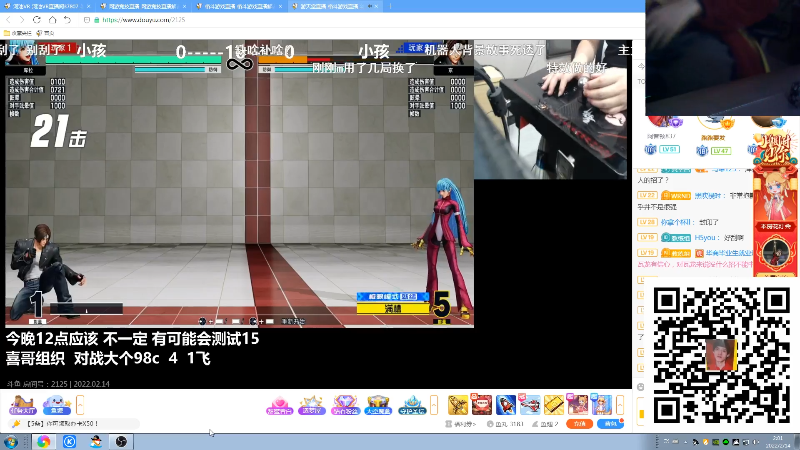Open the red festival event banner
Viewport: 800px width, 450px height.
(775, 204)
